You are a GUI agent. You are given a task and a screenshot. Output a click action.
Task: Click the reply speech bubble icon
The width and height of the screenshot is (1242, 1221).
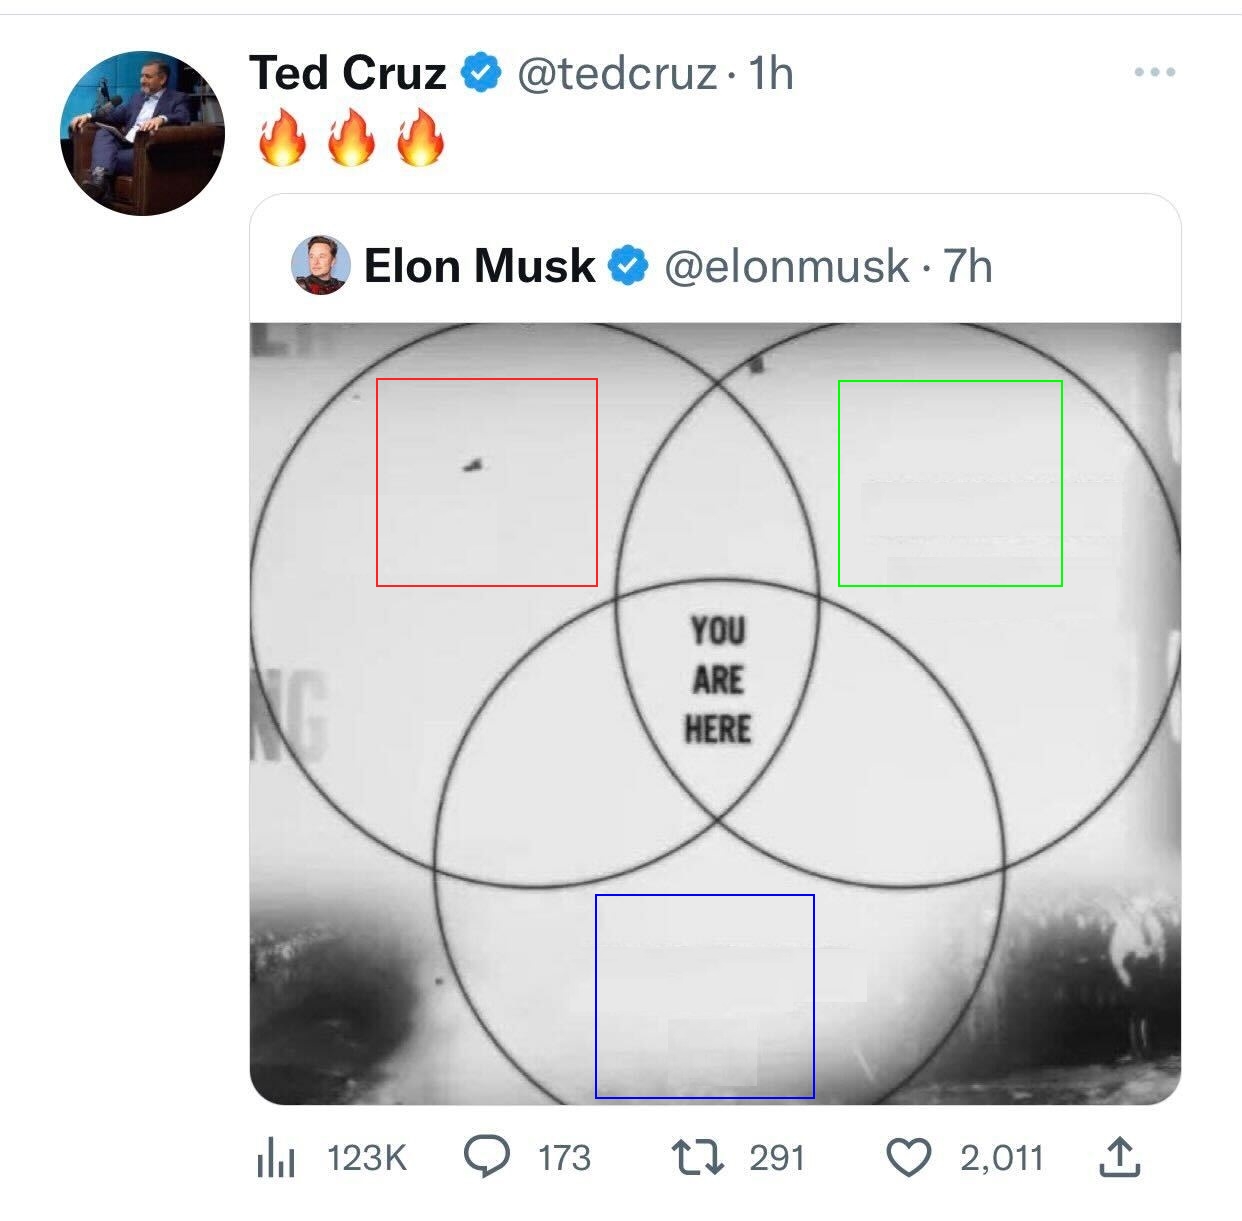(x=487, y=1157)
